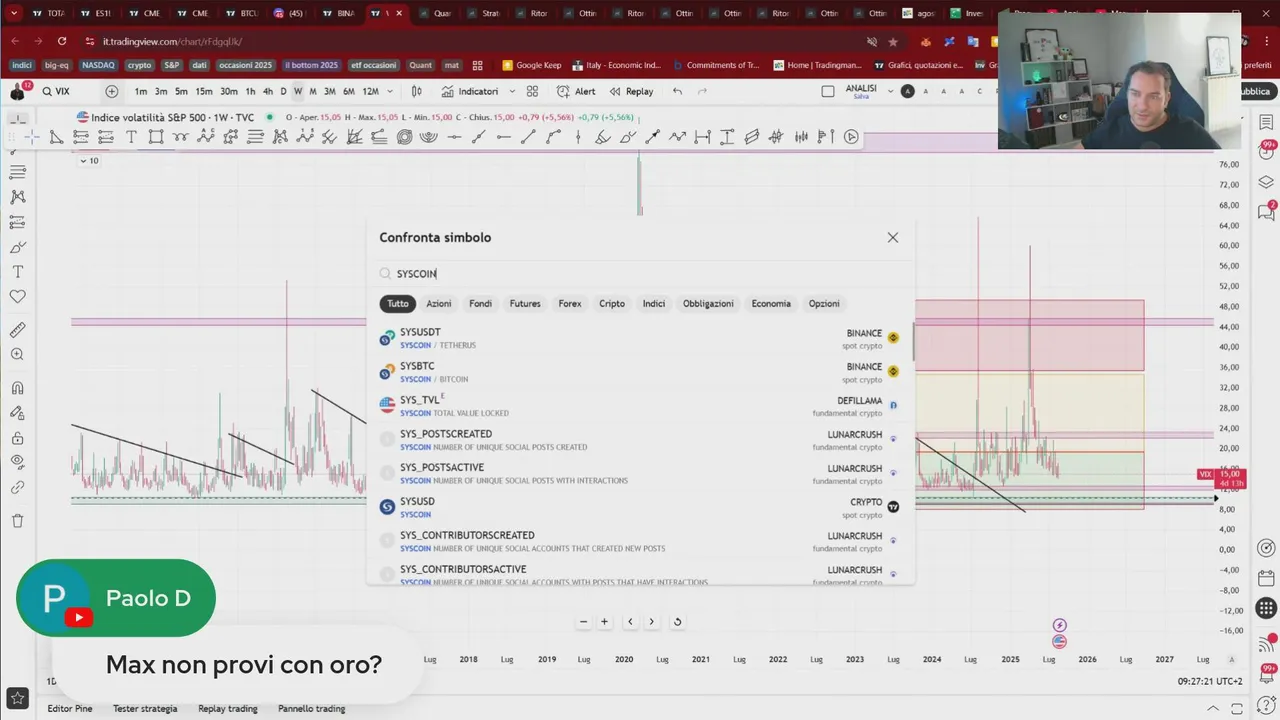Open indicator templates grid icon
Viewport: 1280px width, 720px height.
532,91
